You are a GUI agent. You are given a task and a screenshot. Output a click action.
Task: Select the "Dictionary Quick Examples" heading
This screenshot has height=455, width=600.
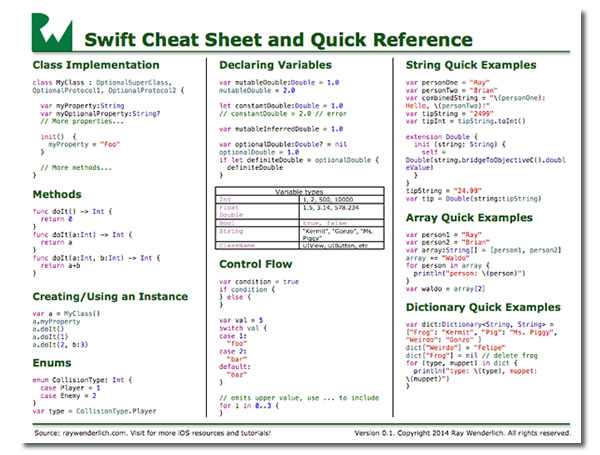(483, 307)
